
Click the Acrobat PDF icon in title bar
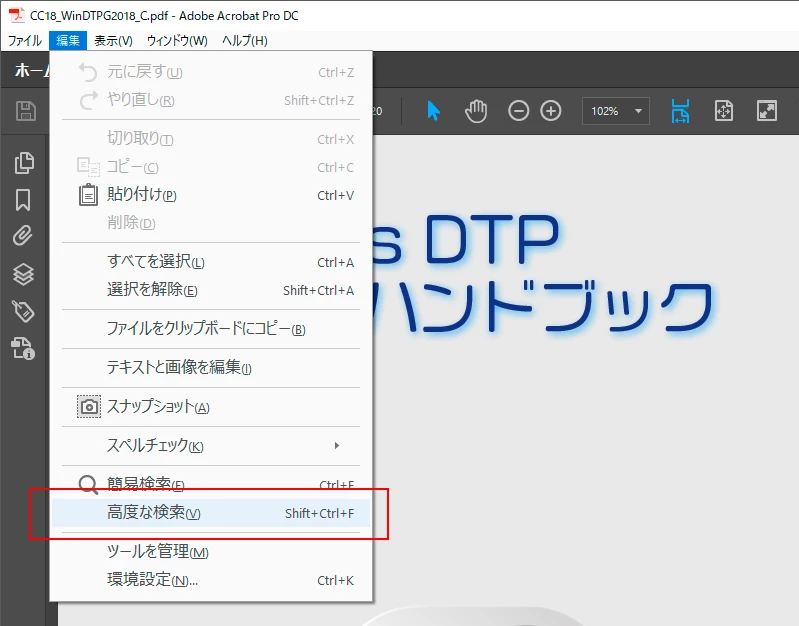click(x=17, y=15)
